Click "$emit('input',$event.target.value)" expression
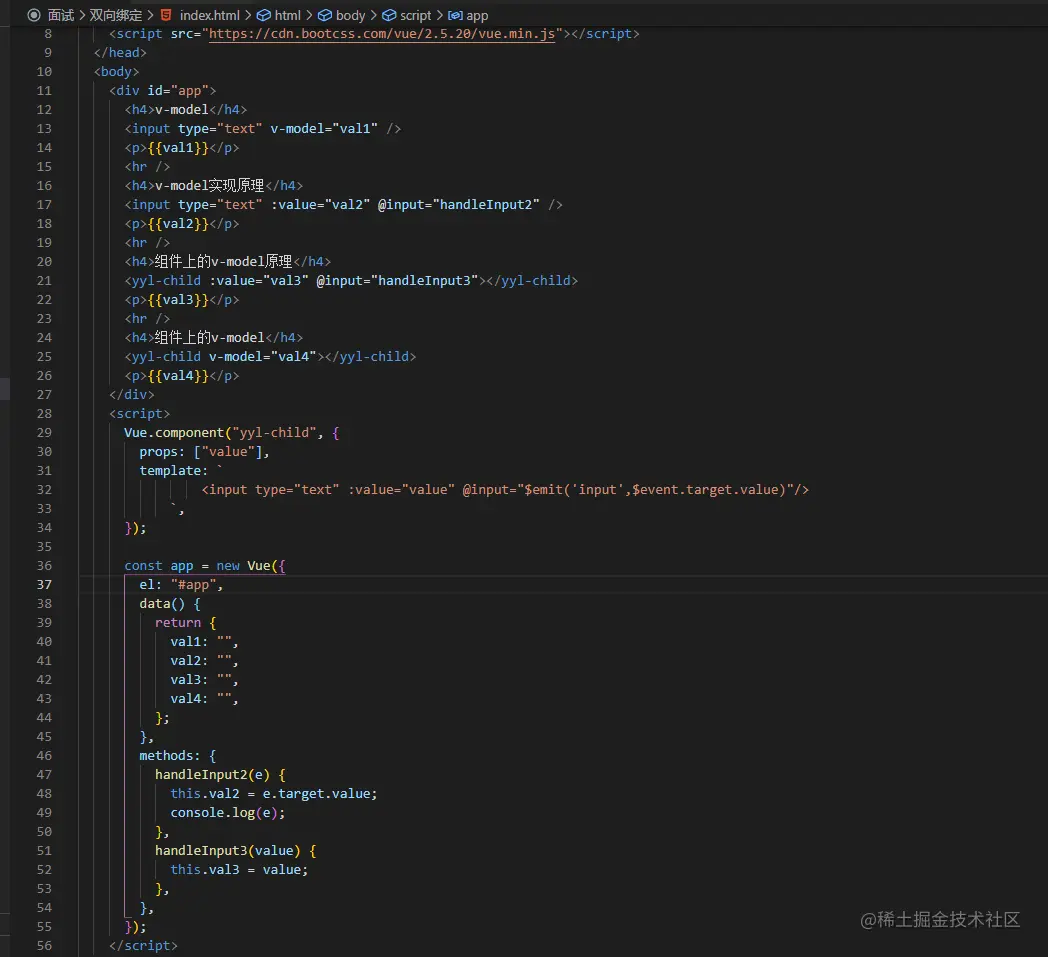This screenshot has width=1048, height=957. pos(654,489)
